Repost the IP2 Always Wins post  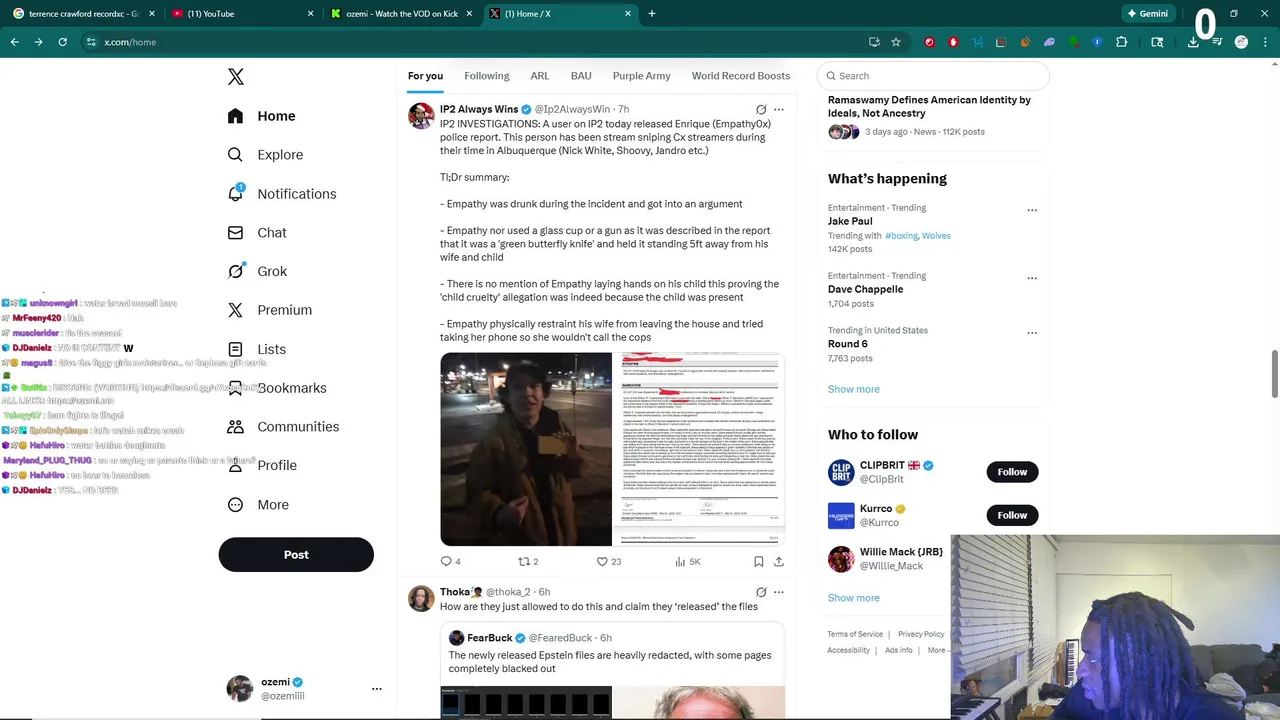pos(528,562)
